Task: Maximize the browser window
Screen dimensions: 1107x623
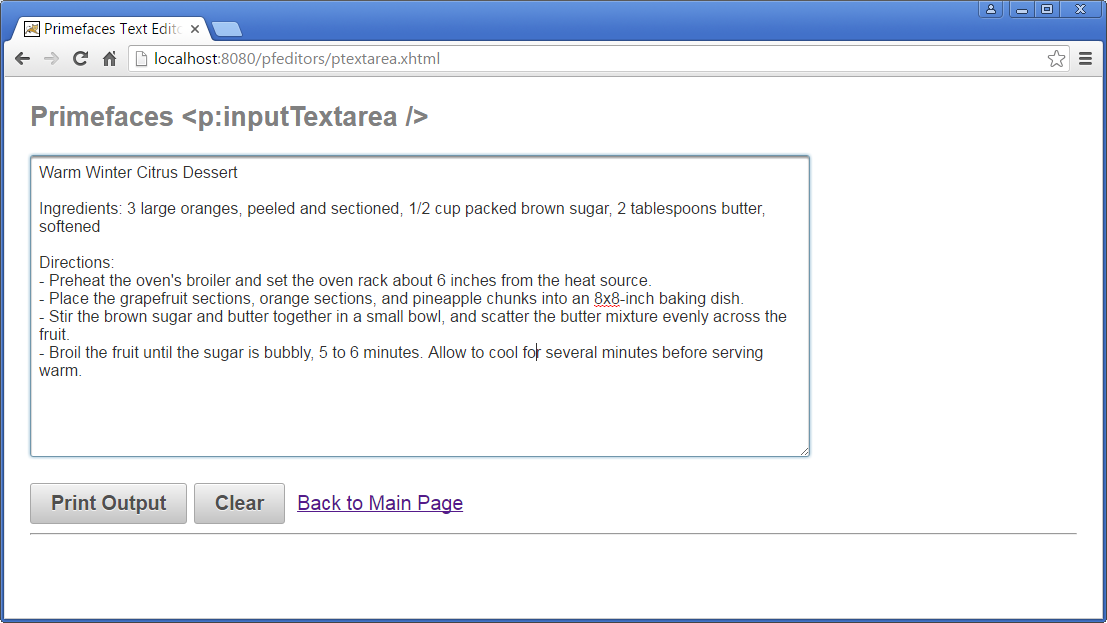Action: pos(1047,9)
